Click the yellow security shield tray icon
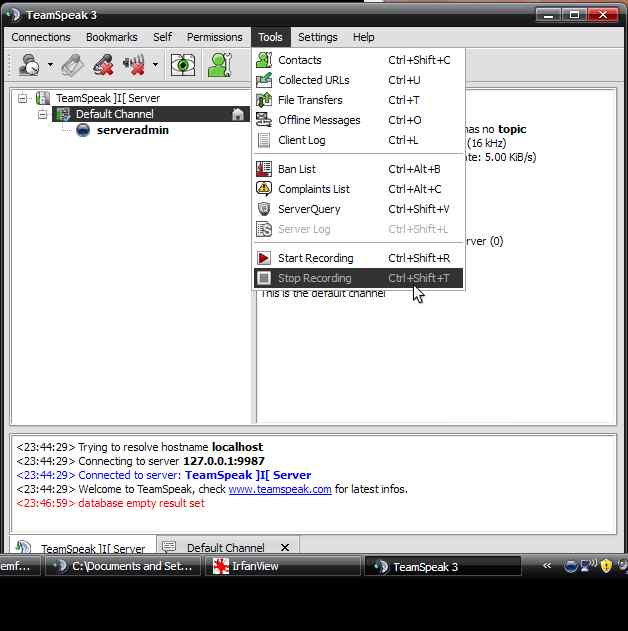 pyautogui.click(x=606, y=566)
